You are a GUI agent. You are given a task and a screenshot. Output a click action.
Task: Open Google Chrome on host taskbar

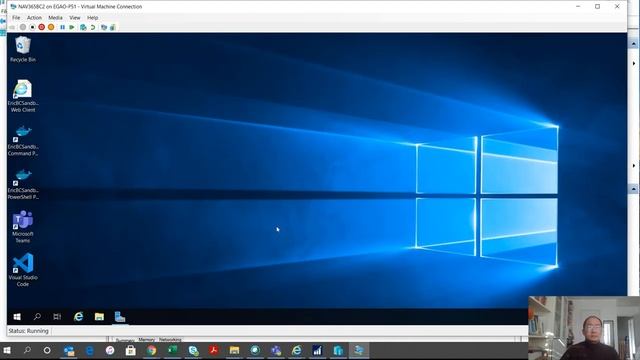151,350
